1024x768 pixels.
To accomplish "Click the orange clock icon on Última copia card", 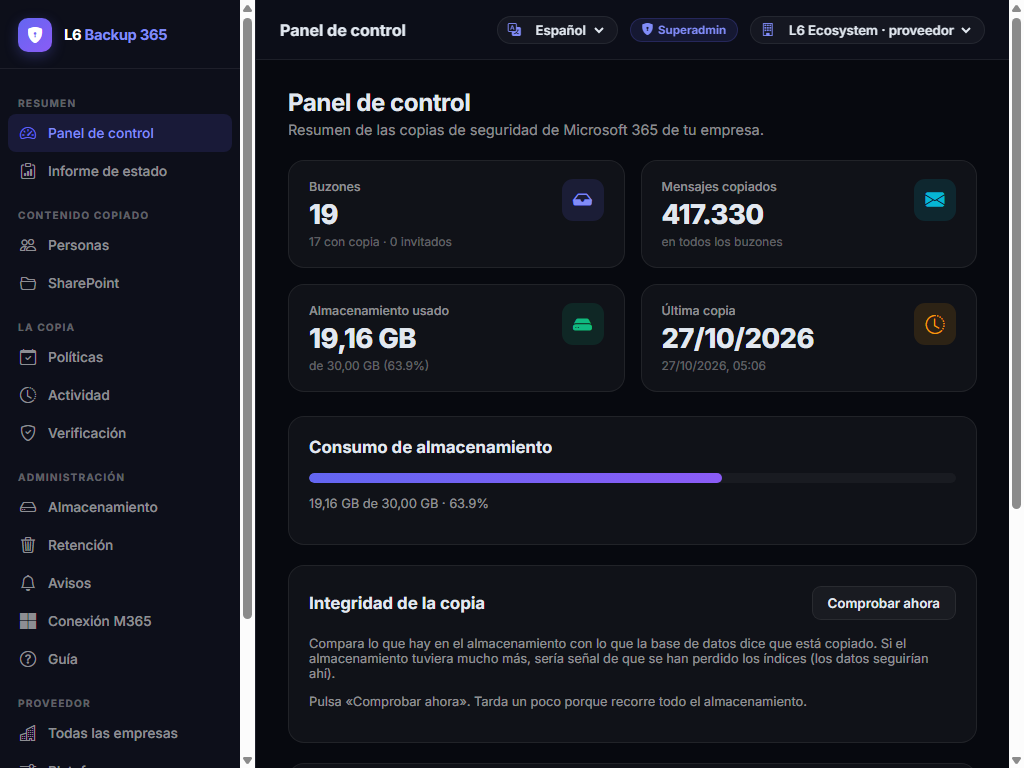I will pyautogui.click(x=935, y=324).
